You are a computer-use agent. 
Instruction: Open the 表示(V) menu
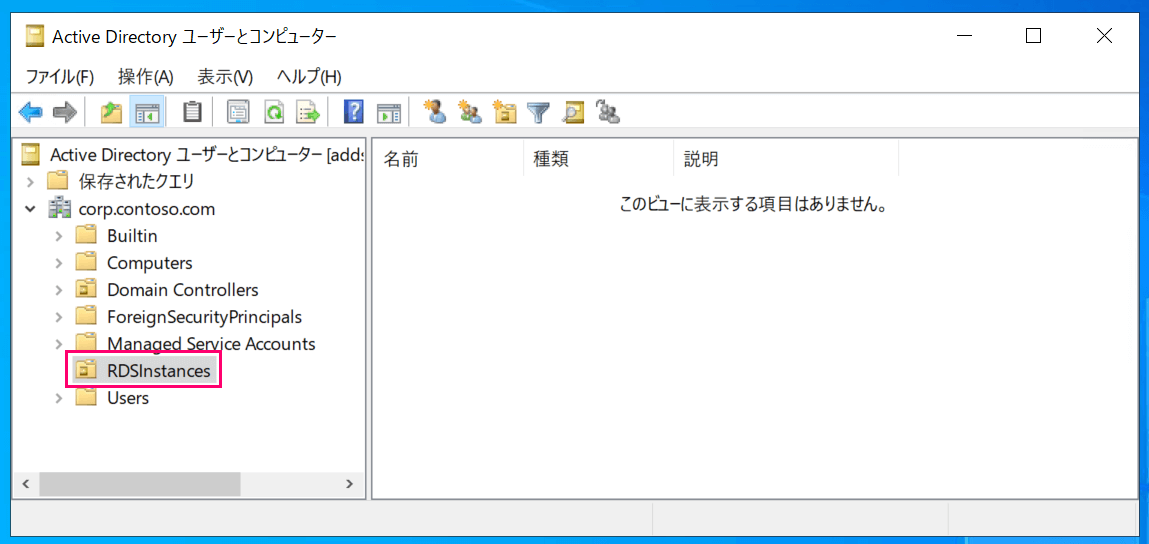pyautogui.click(x=225, y=76)
